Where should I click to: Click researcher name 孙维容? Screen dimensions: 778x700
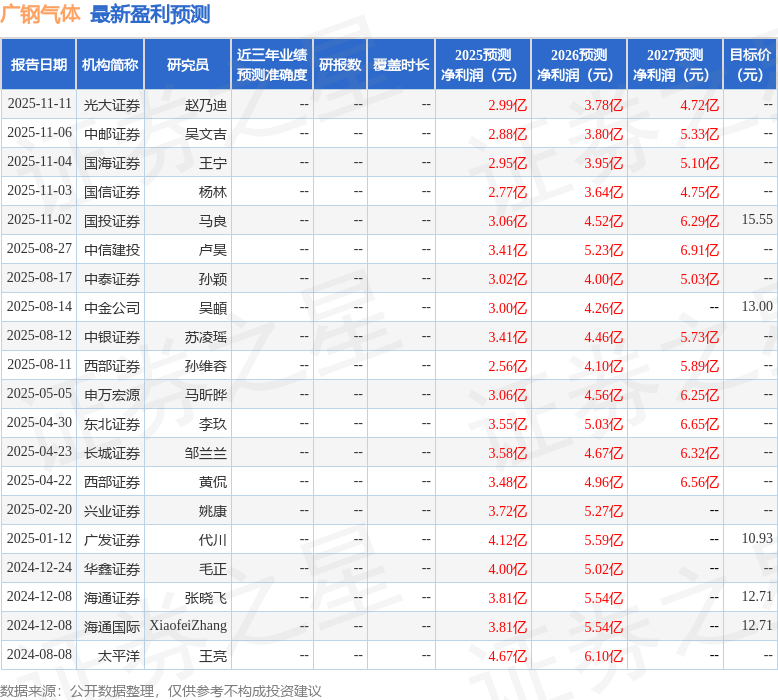click(206, 366)
